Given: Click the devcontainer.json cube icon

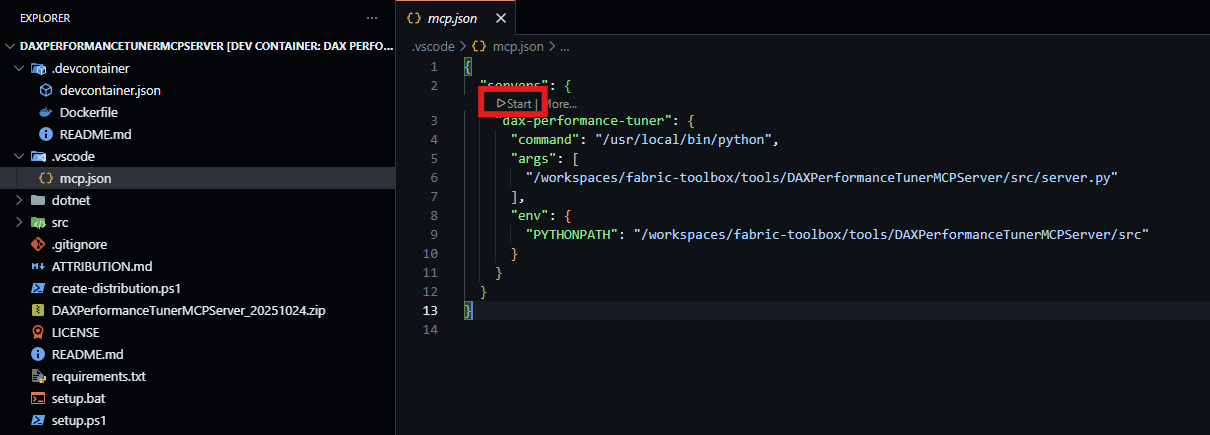Looking at the screenshot, I should point(45,90).
